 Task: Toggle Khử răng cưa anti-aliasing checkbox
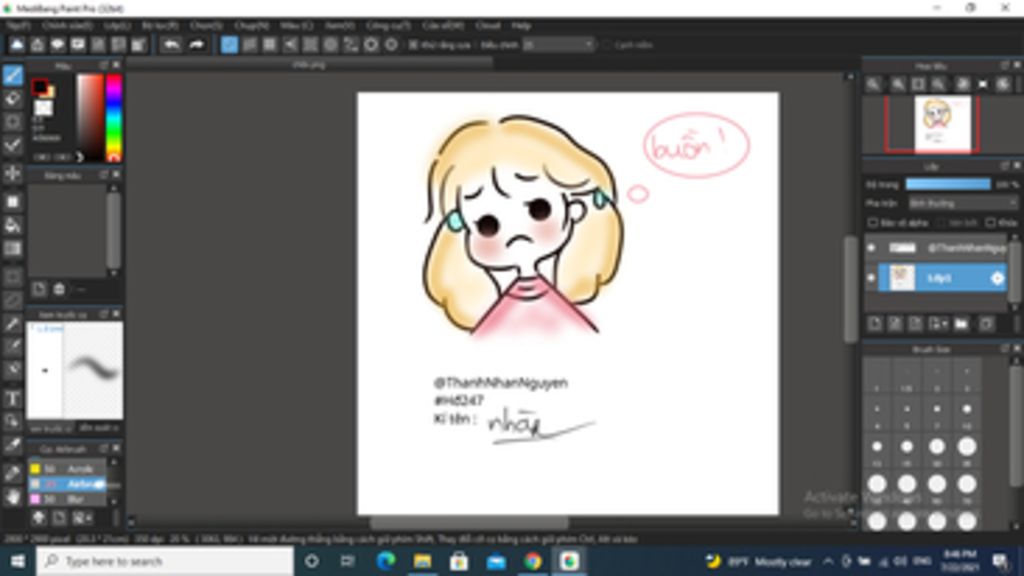tap(413, 45)
